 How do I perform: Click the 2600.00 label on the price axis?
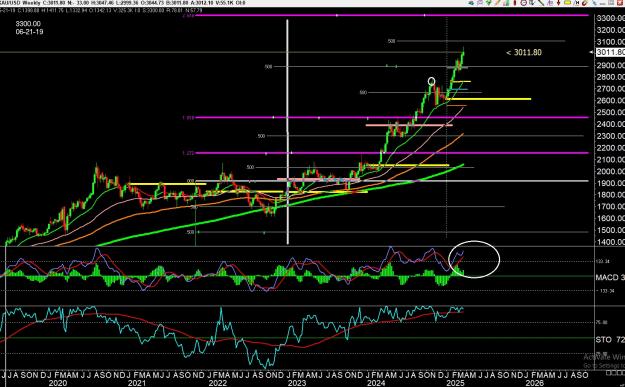click(610, 100)
